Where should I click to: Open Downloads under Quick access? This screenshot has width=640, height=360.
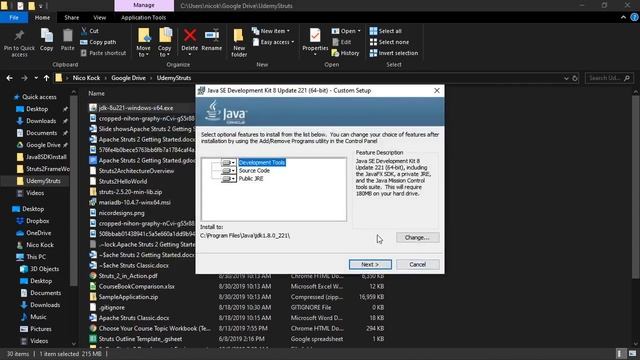[x=41, y=121]
